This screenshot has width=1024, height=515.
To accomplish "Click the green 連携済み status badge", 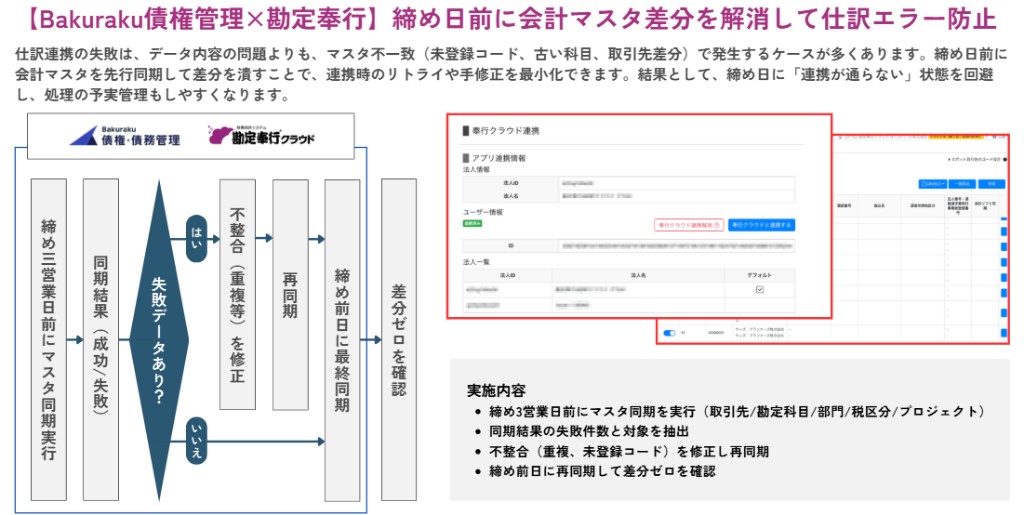I will point(472,223).
